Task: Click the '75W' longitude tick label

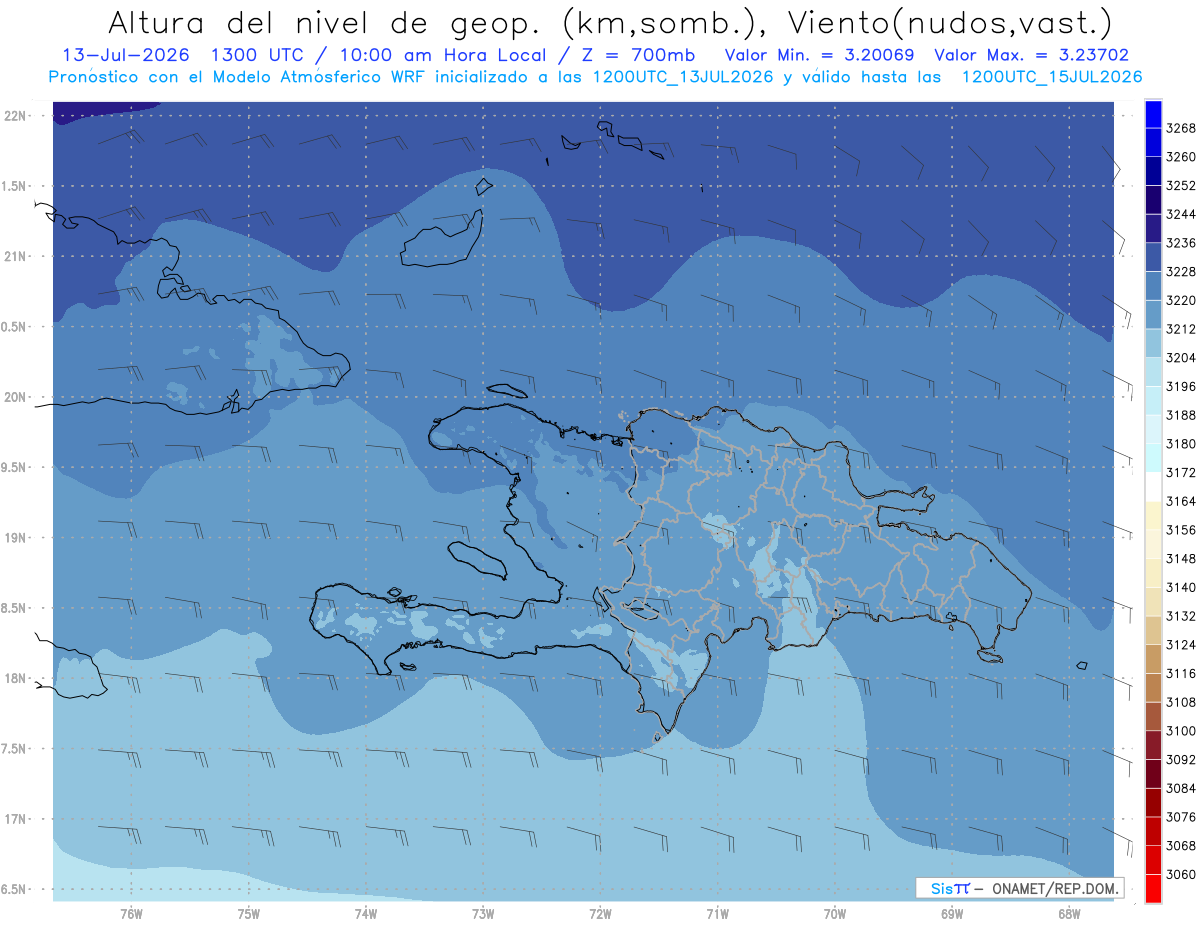Action: click(249, 914)
